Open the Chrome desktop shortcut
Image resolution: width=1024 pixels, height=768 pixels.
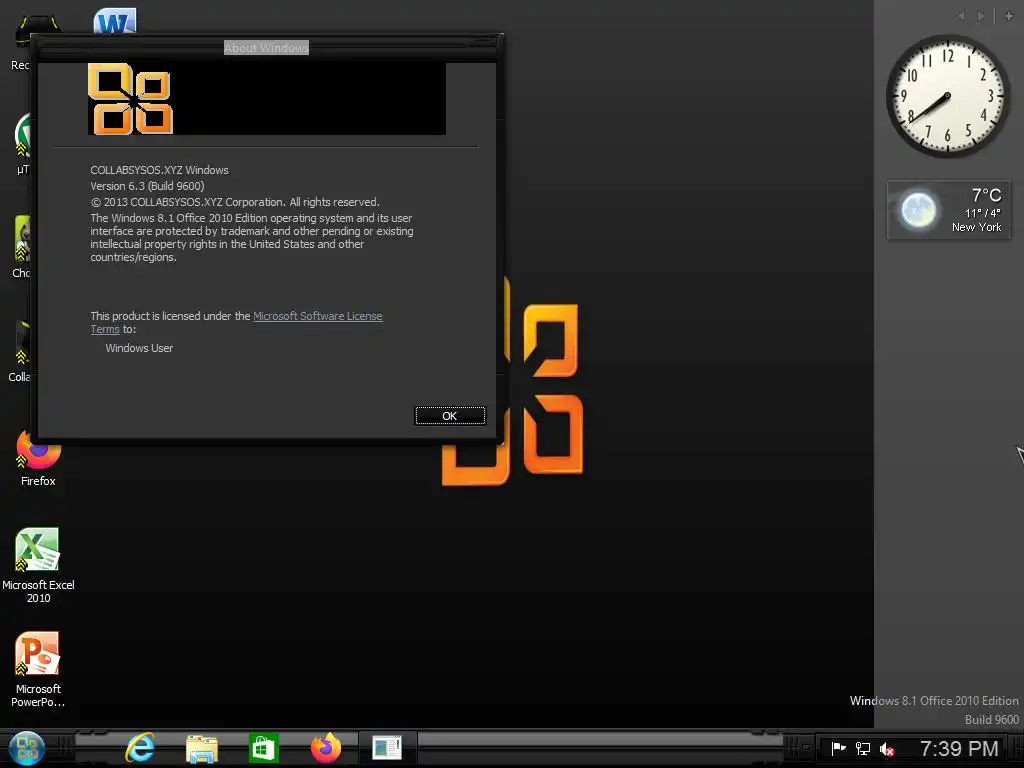click(22, 245)
